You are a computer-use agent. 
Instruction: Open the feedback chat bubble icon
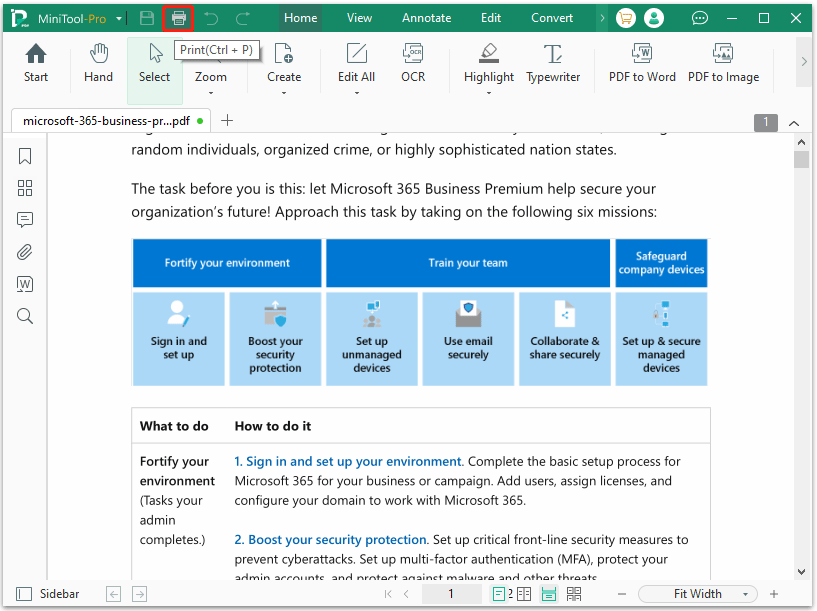[x=699, y=18]
